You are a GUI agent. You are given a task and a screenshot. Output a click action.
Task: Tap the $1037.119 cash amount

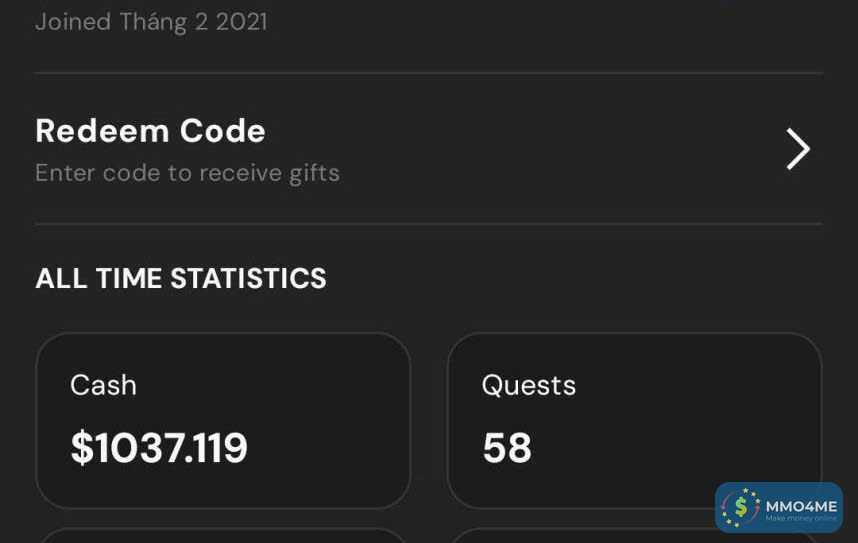159,448
